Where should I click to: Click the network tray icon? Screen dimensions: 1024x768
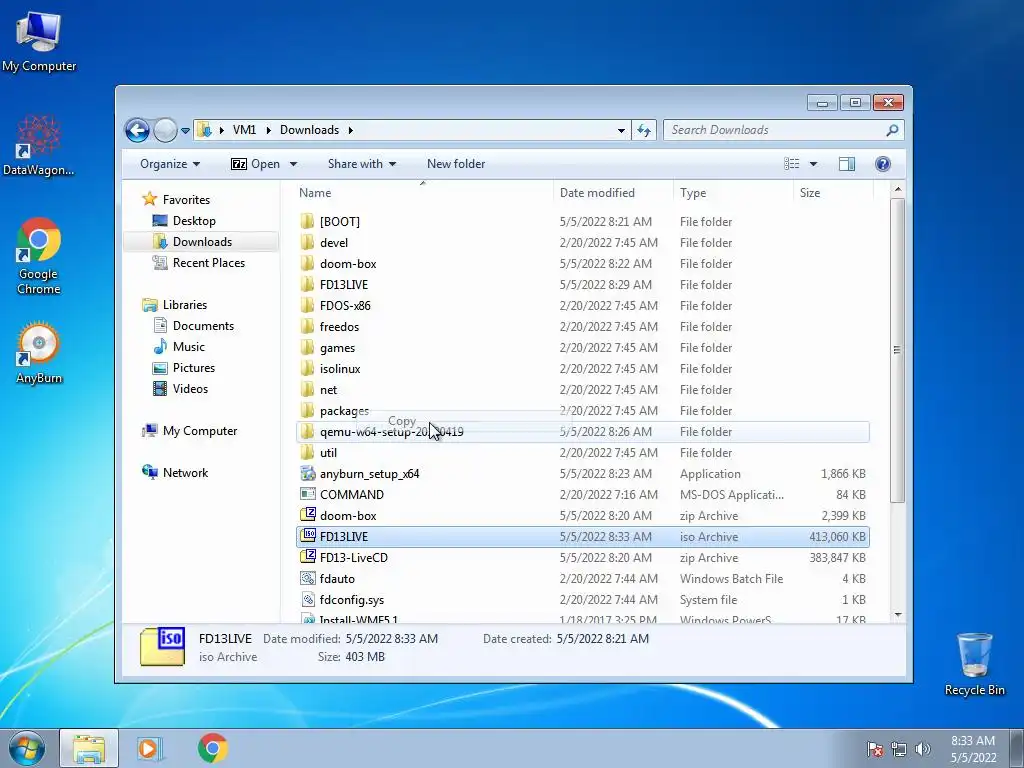pos(899,749)
